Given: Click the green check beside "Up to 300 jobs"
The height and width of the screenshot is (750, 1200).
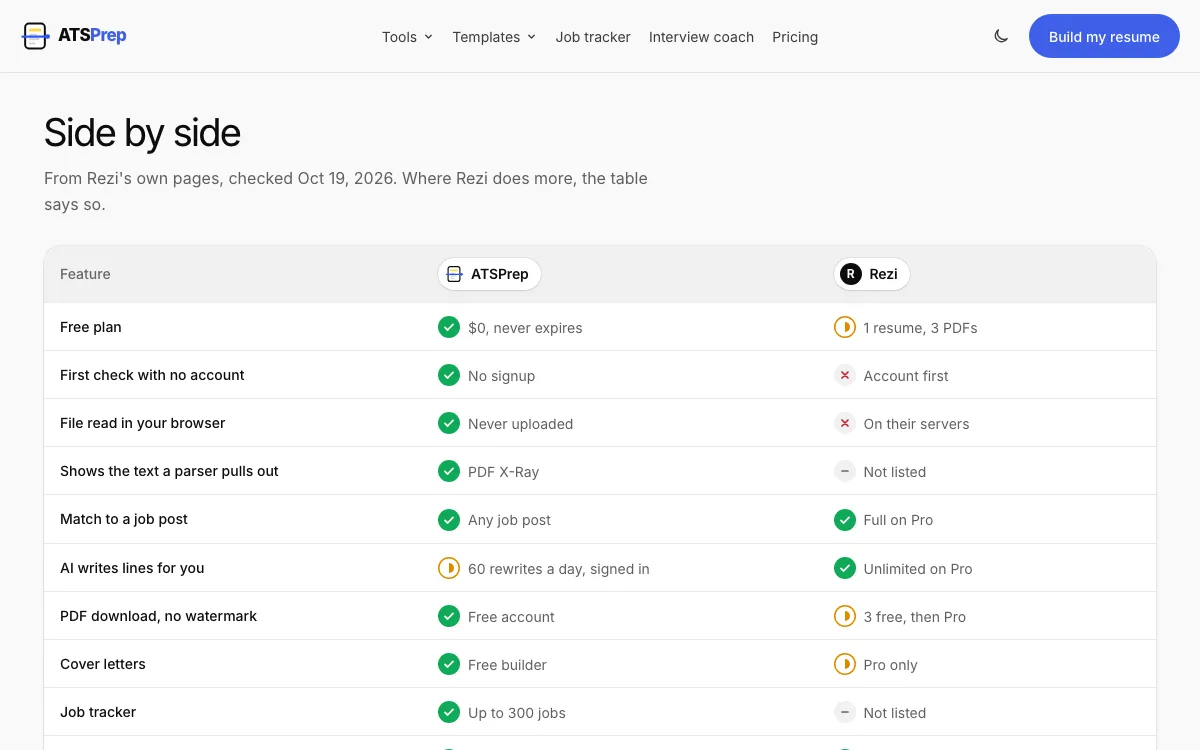Looking at the screenshot, I should (449, 712).
